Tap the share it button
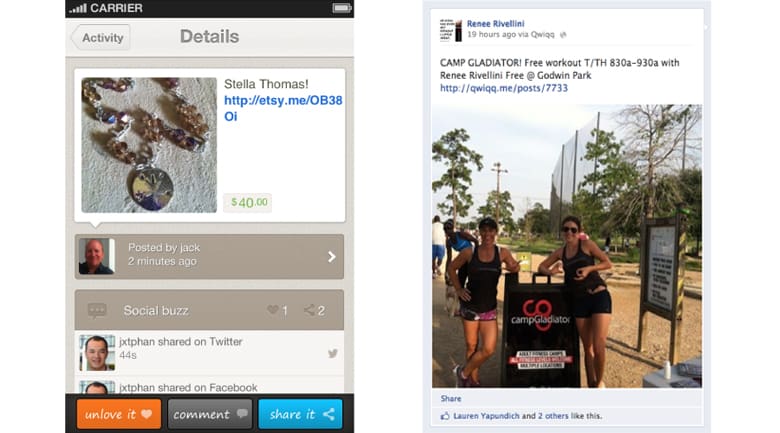 point(300,414)
